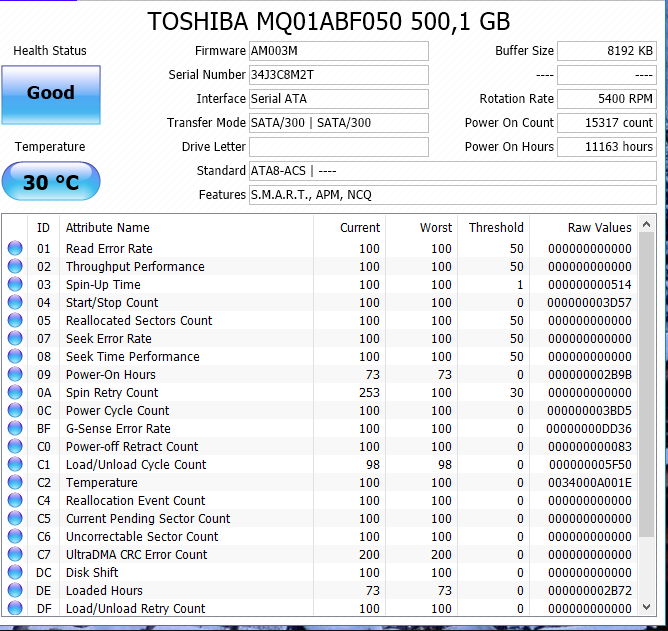
Task: Select the Power-On Hours raw value 000000002B9B
Action: (590, 375)
